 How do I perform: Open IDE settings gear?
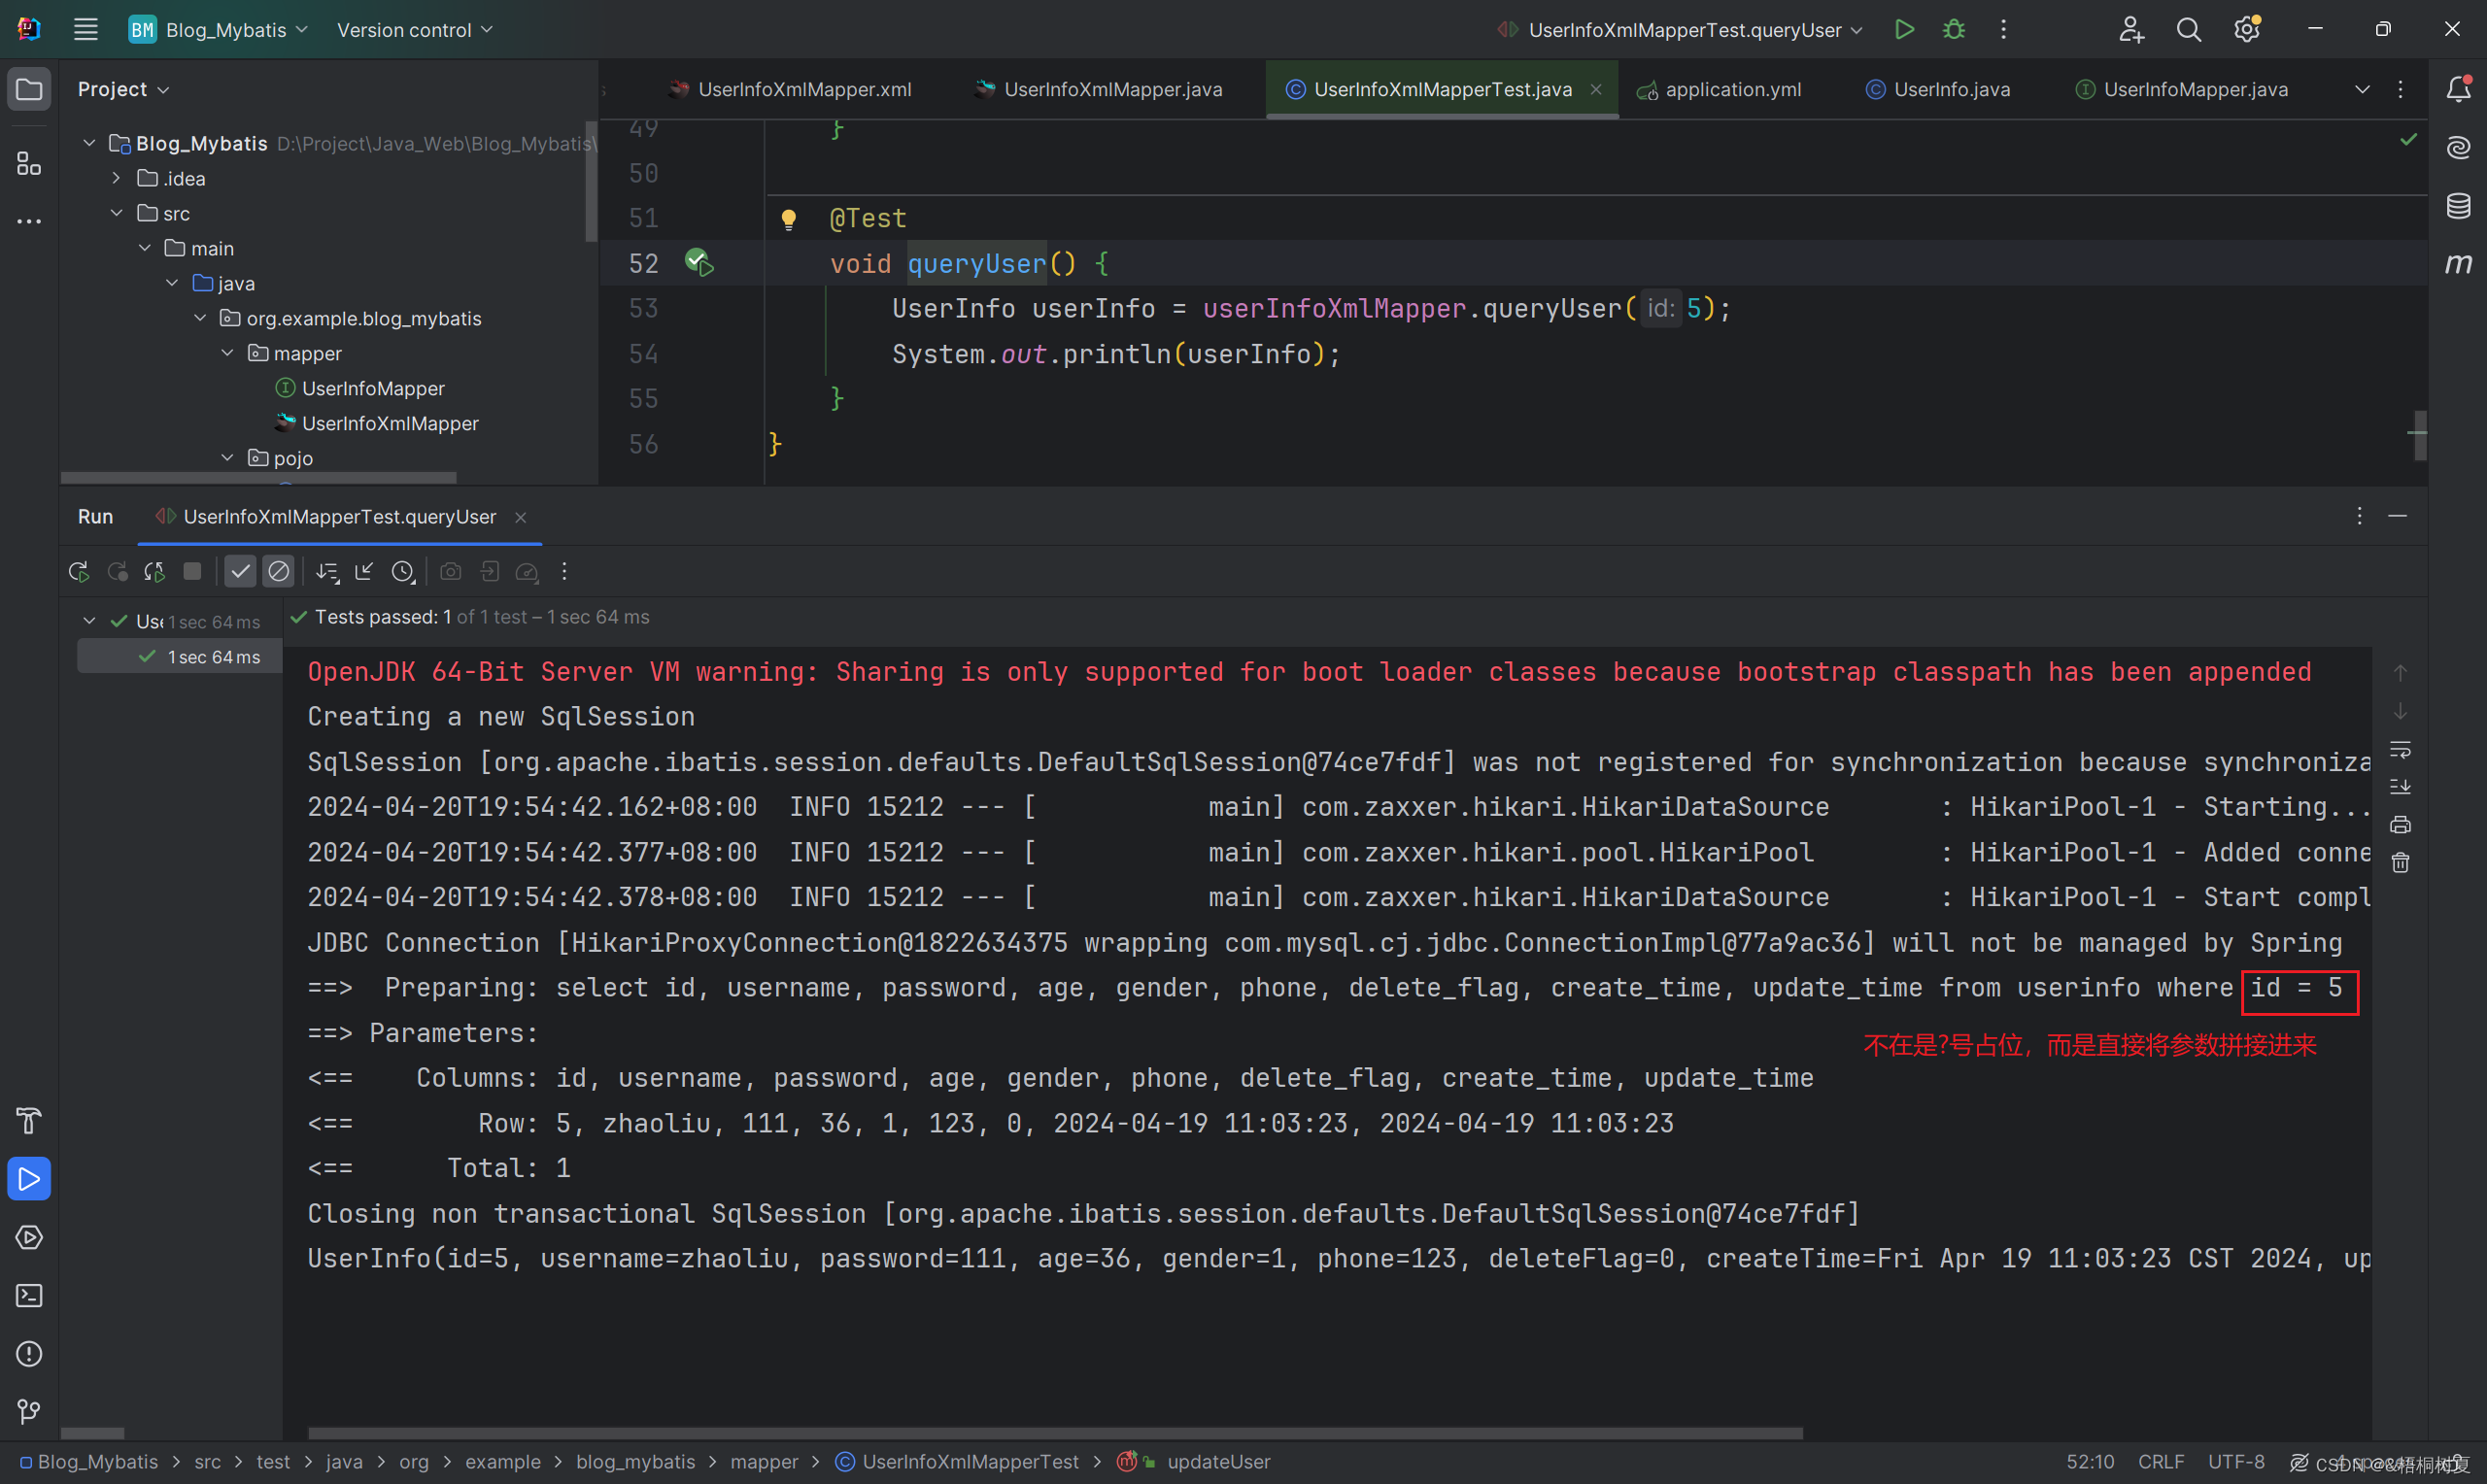(2246, 30)
